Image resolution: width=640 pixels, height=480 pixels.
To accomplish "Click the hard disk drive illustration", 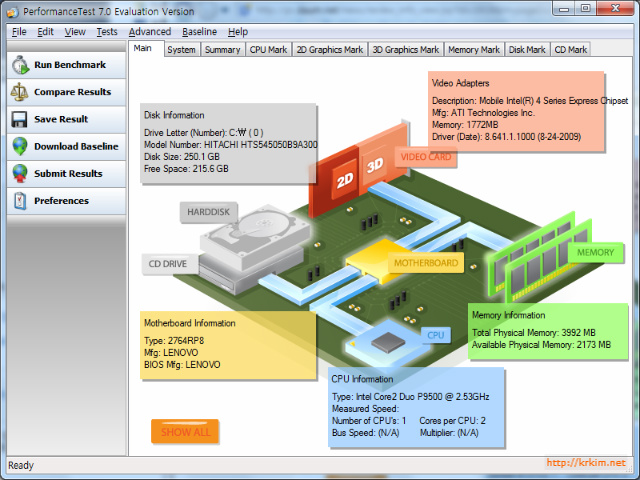I will click(x=254, y=240).
